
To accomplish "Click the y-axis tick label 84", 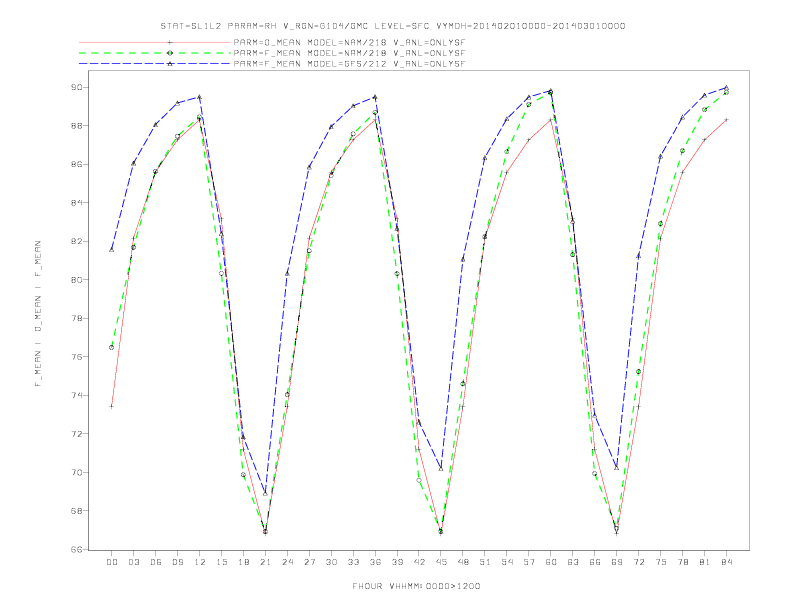I will click(x=76, y=202).
